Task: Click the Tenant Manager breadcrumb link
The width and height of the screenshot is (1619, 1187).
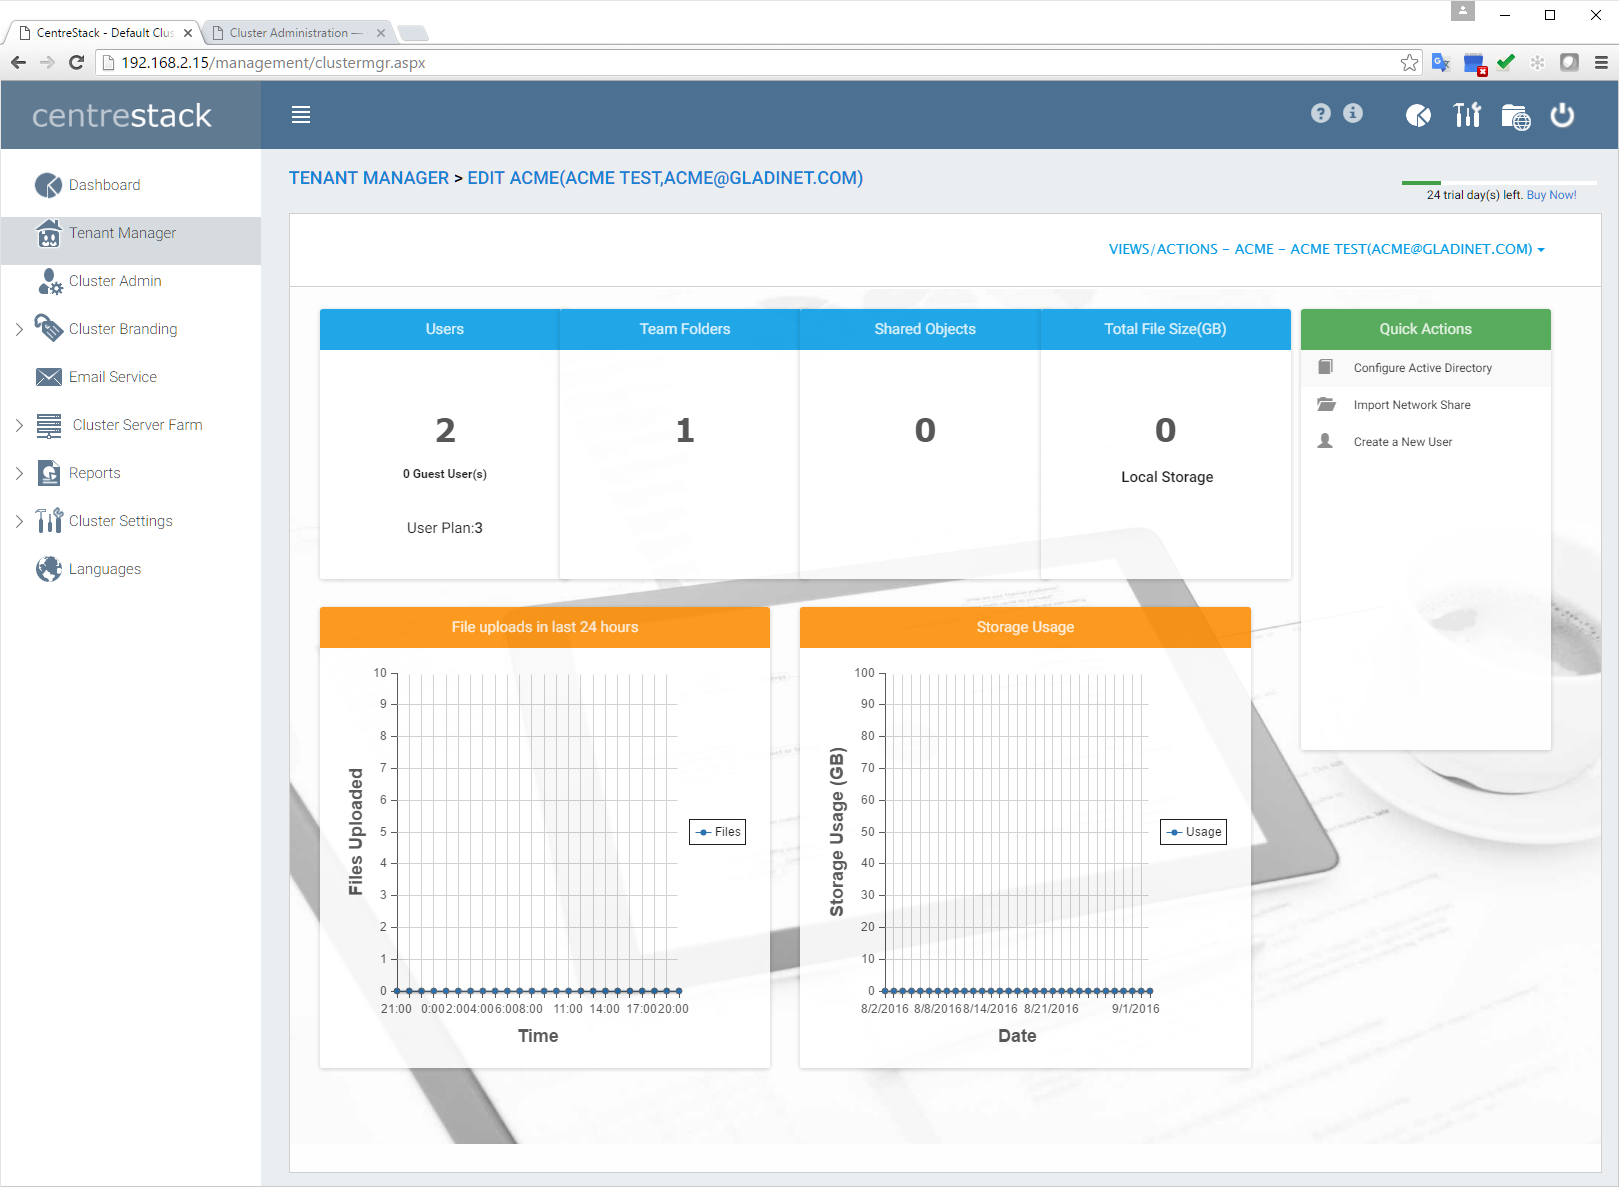Action: 369,178
